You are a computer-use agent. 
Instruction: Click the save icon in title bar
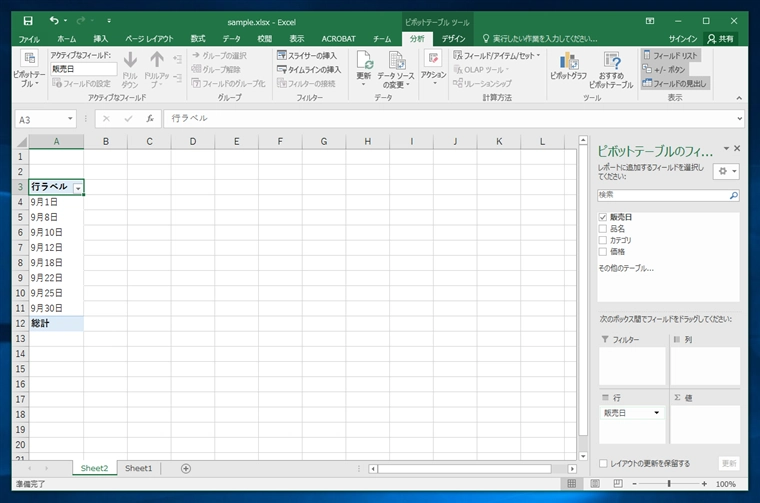pyautogui.click(x=27, y=20)
